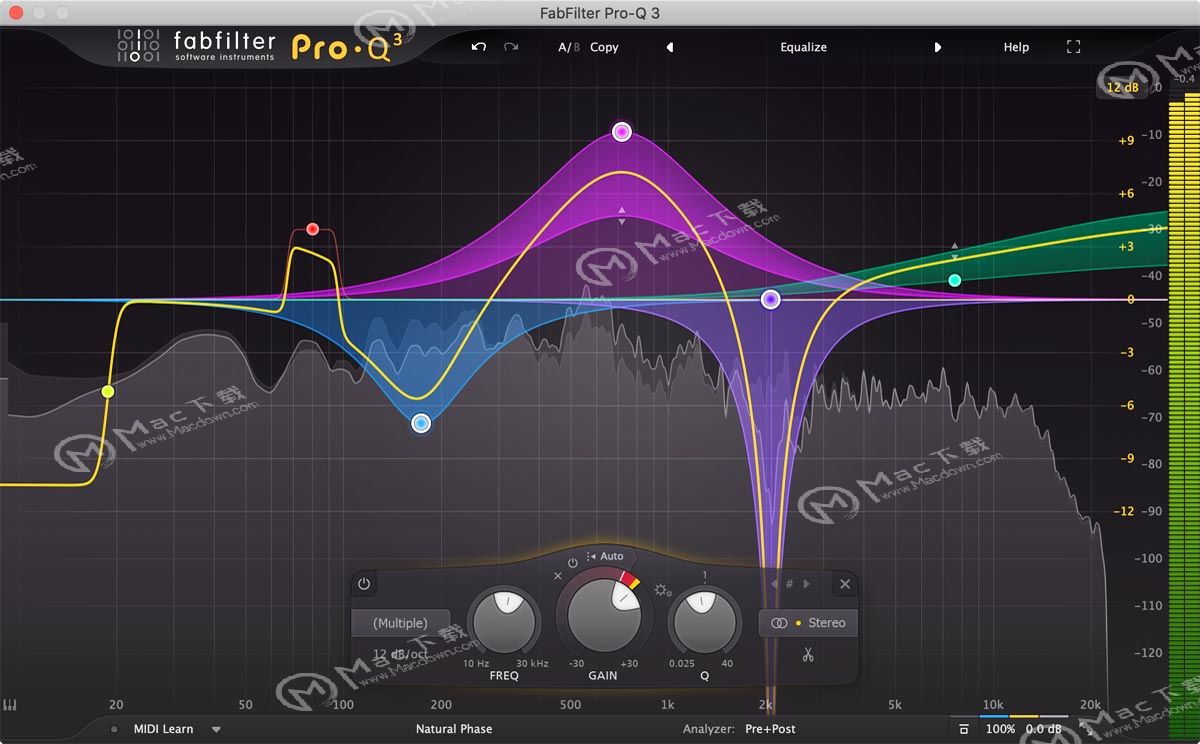Image resolution: width=1200 pixels, height=744 pixels.
Task: Open the Equalize preset menu
Action: (x=803, y=47)
